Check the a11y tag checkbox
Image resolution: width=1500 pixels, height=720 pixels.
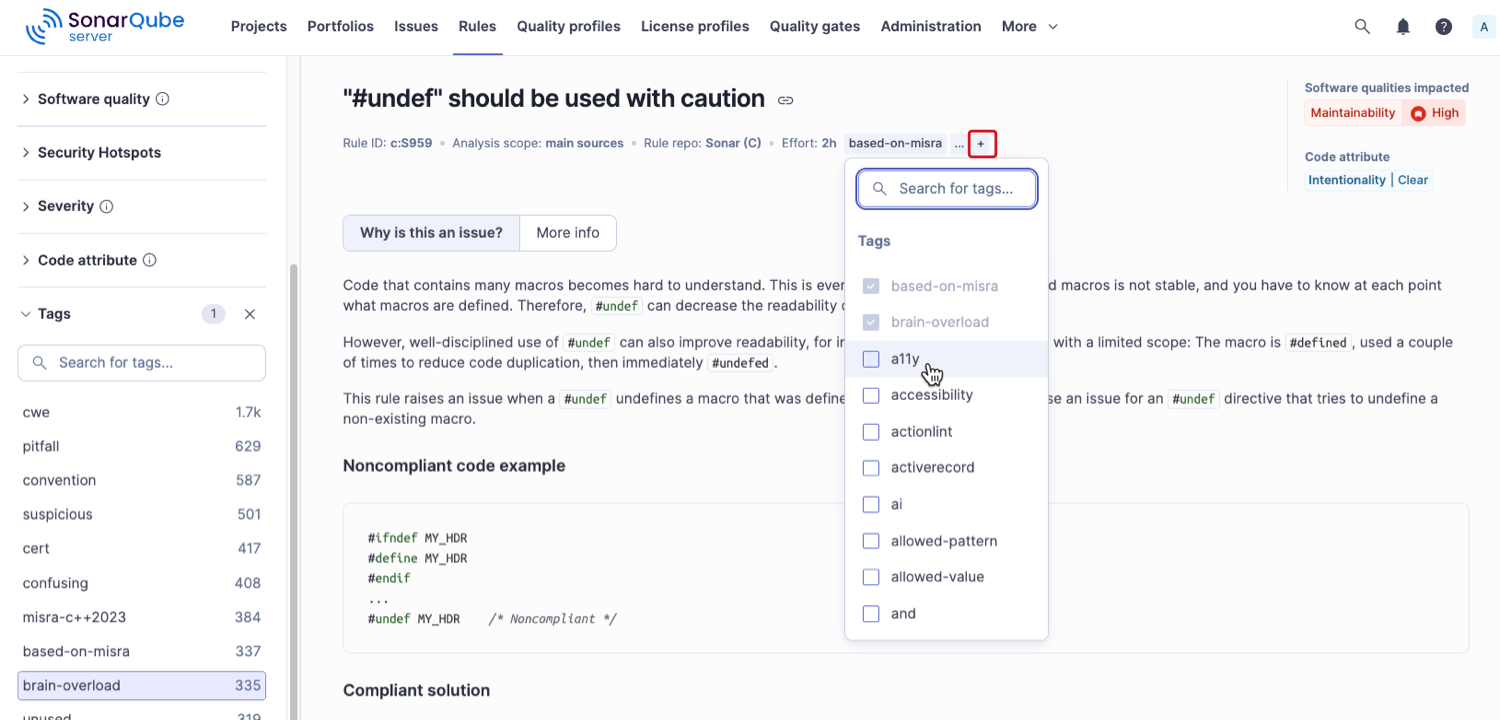coord(871,359)
